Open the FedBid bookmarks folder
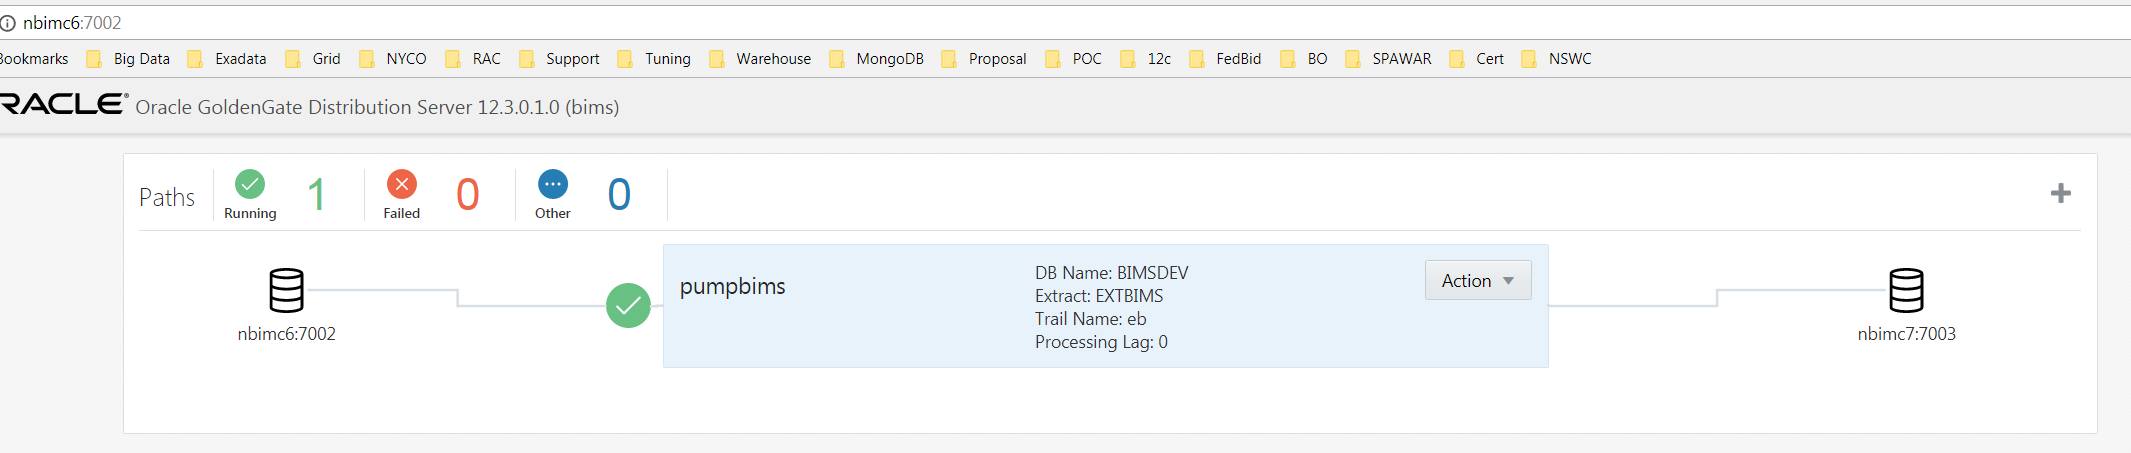This screenshot has width=2131, height=453. [1226, 59]
